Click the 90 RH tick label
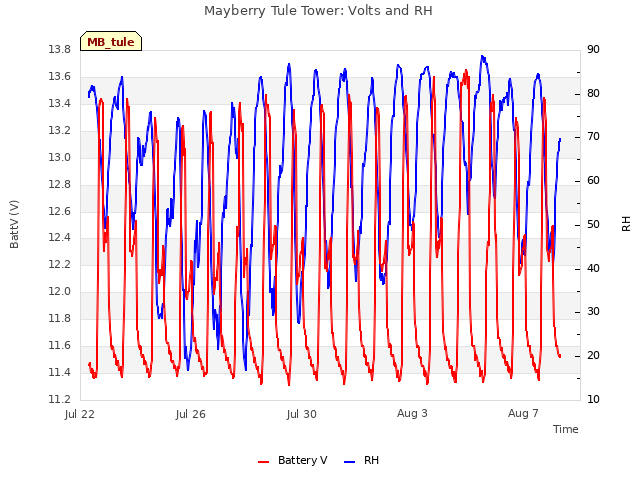The width and height of the screenshot is (640, 480). click(x=593, y=50)
